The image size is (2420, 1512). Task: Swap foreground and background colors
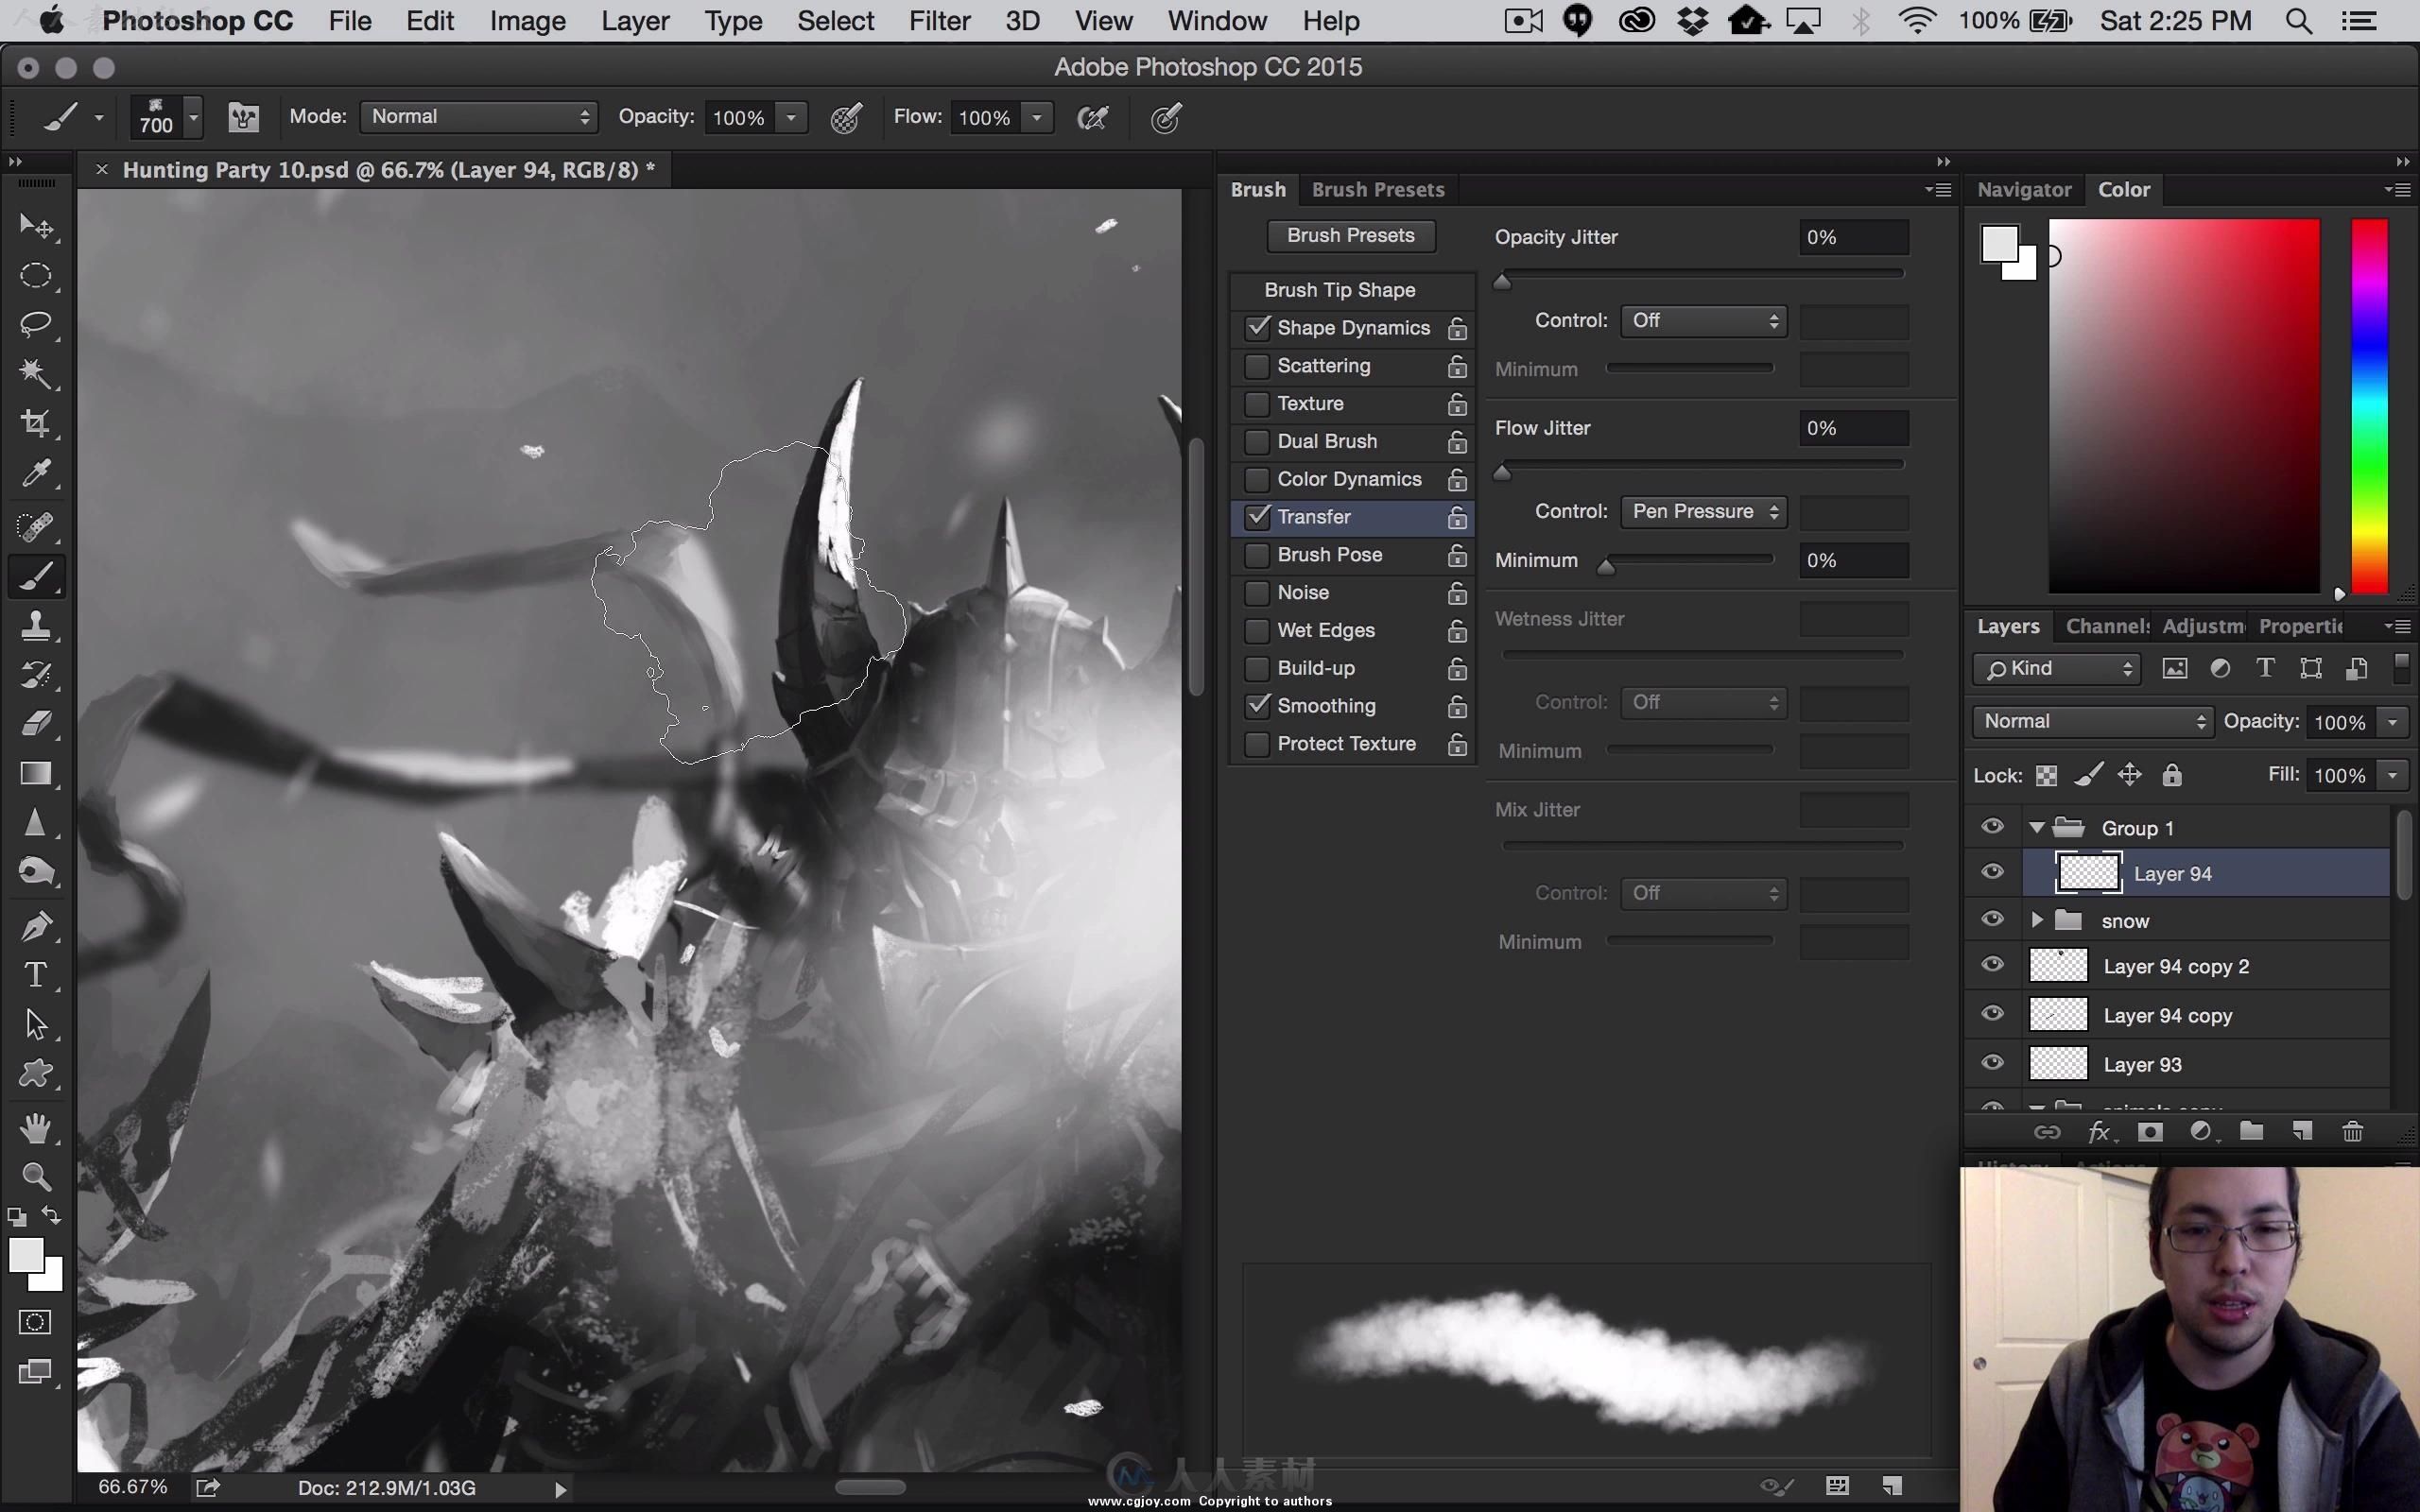51,1216
